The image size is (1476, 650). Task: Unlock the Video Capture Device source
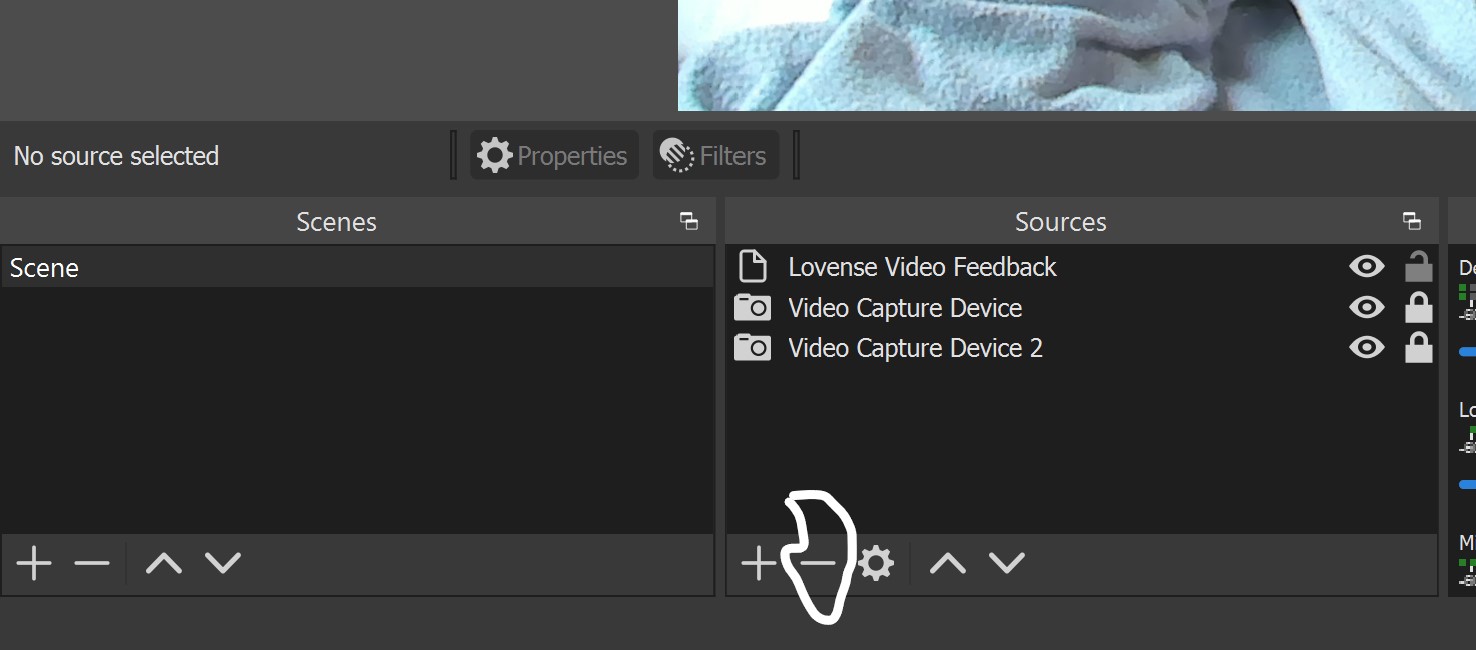1418,308
